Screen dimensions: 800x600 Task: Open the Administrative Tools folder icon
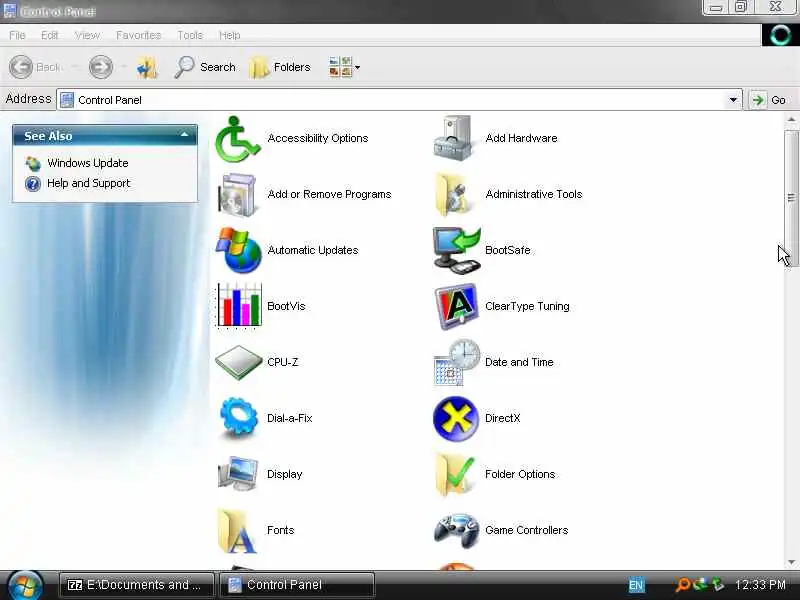pyautogui.click(x=453, y=194)
